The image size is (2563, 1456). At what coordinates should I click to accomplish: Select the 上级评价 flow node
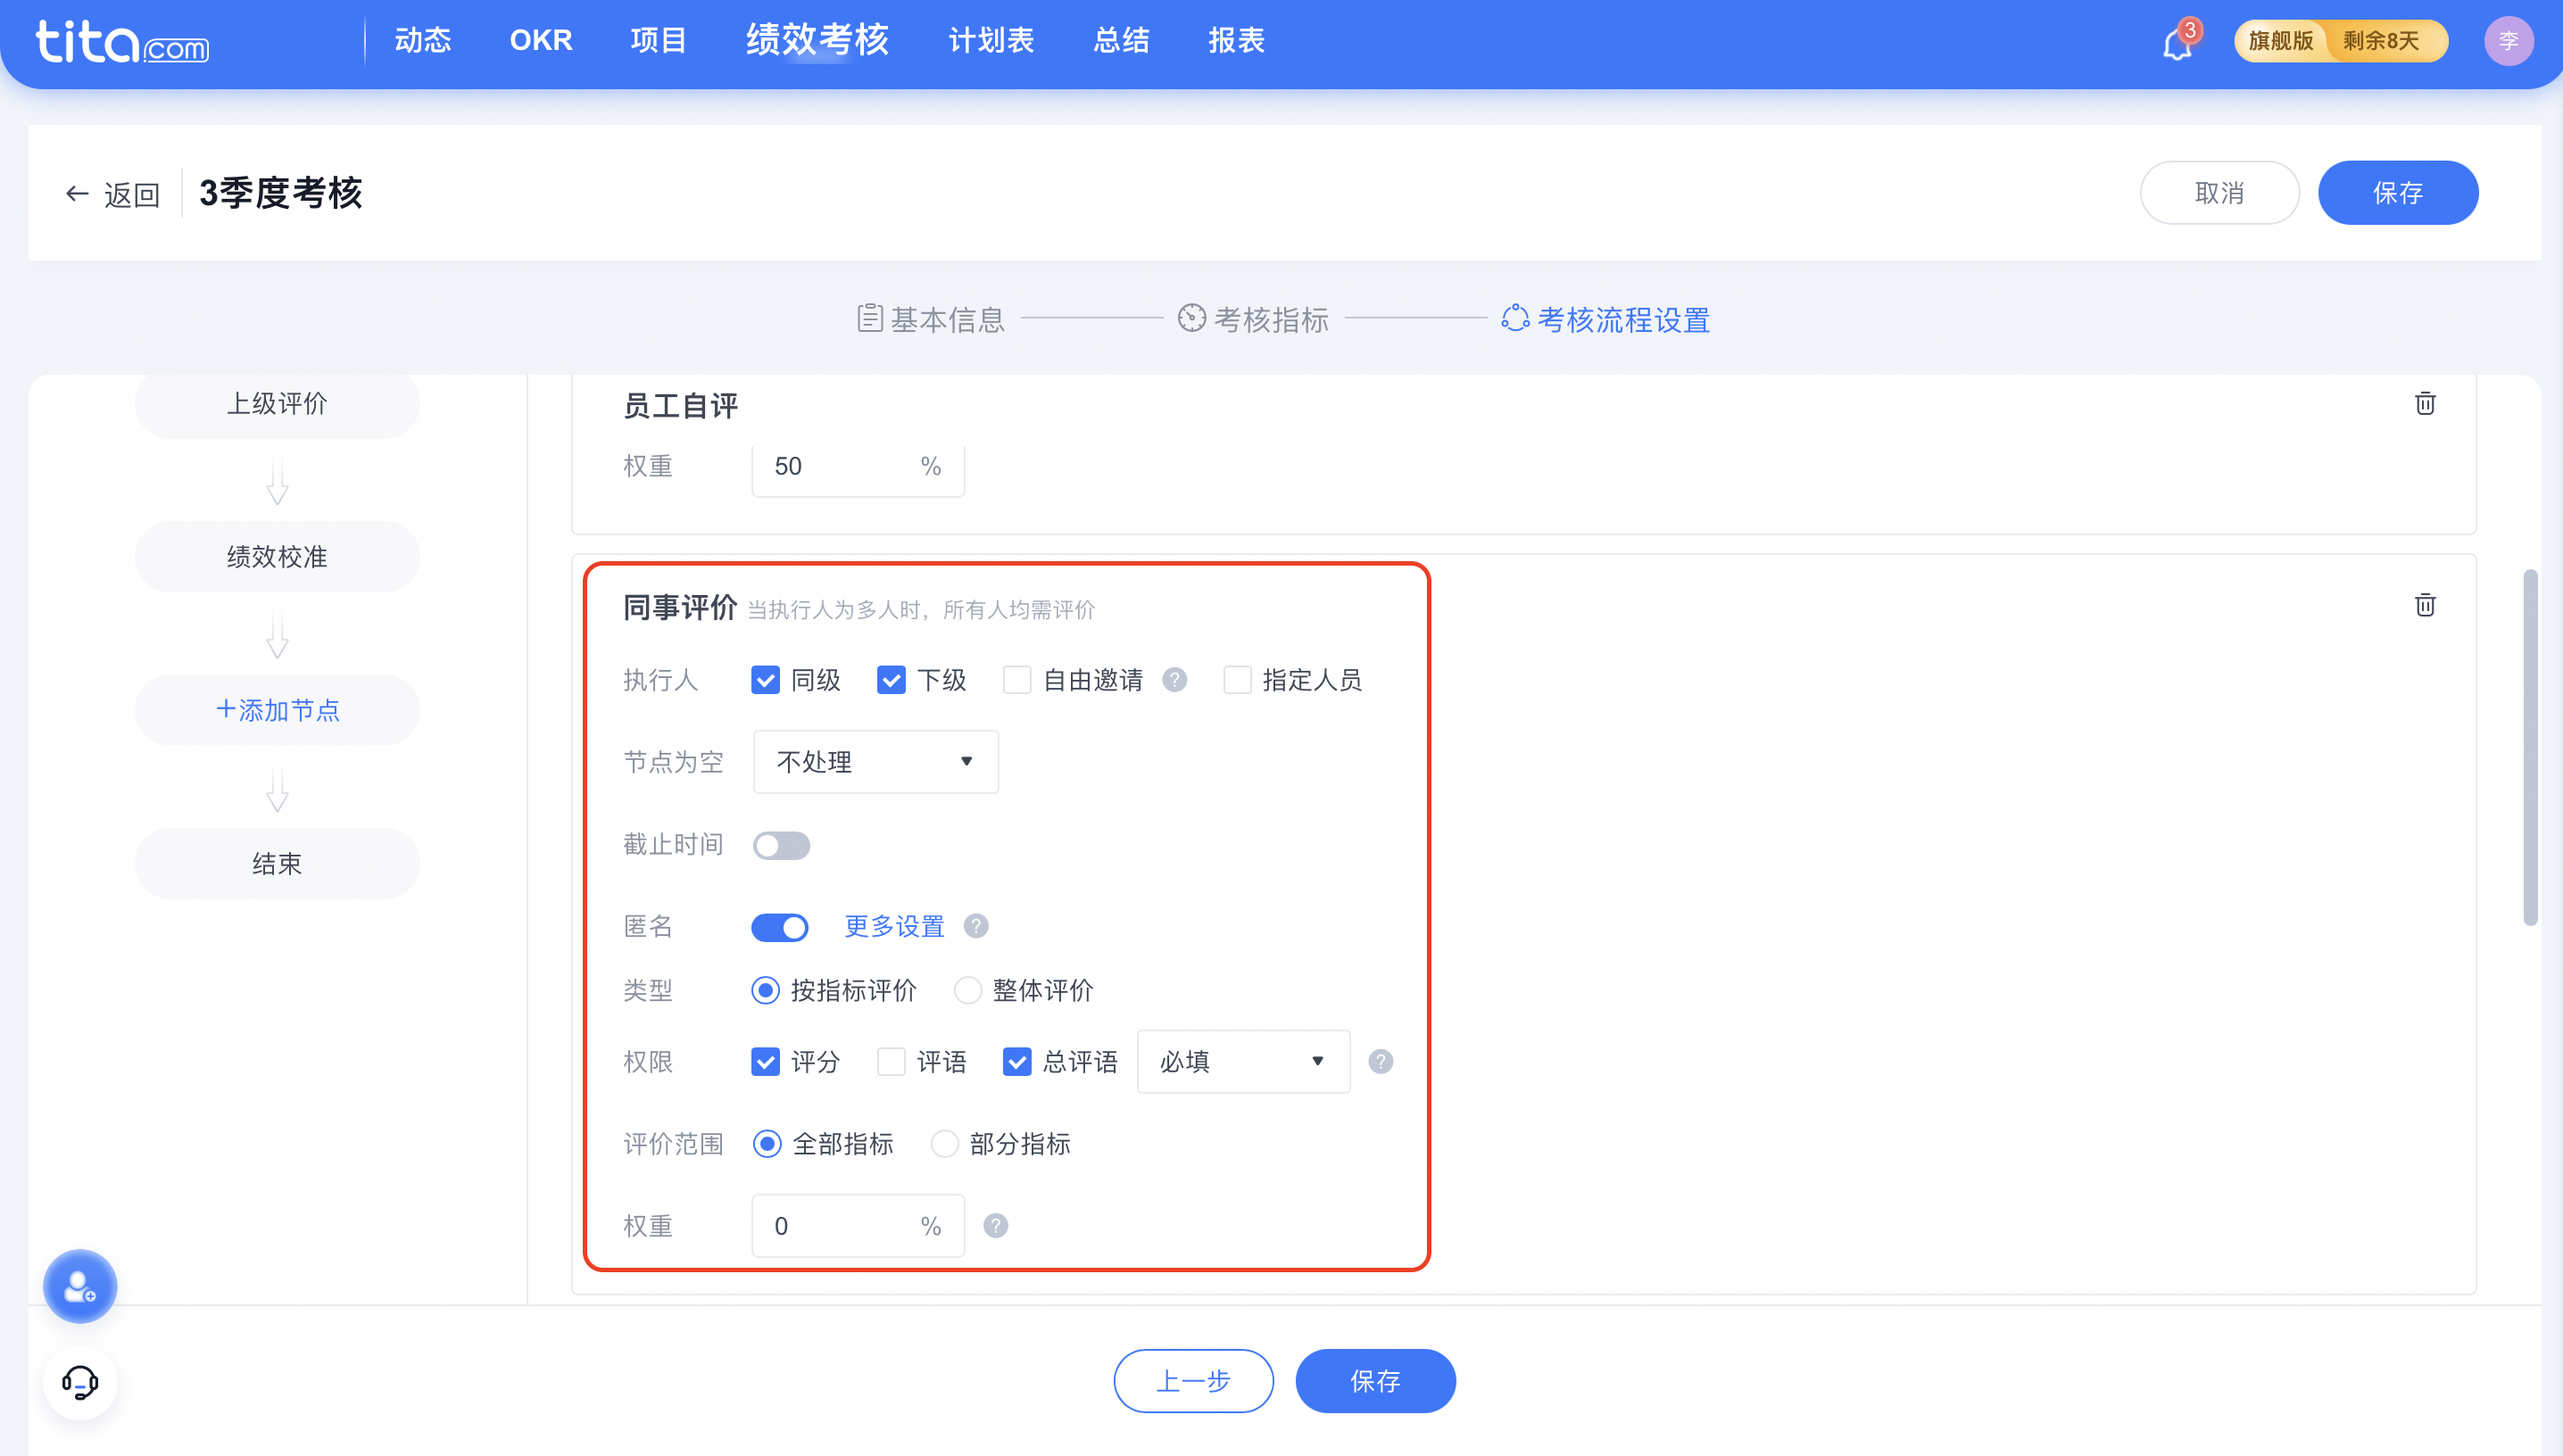click(x=277, y=404)
